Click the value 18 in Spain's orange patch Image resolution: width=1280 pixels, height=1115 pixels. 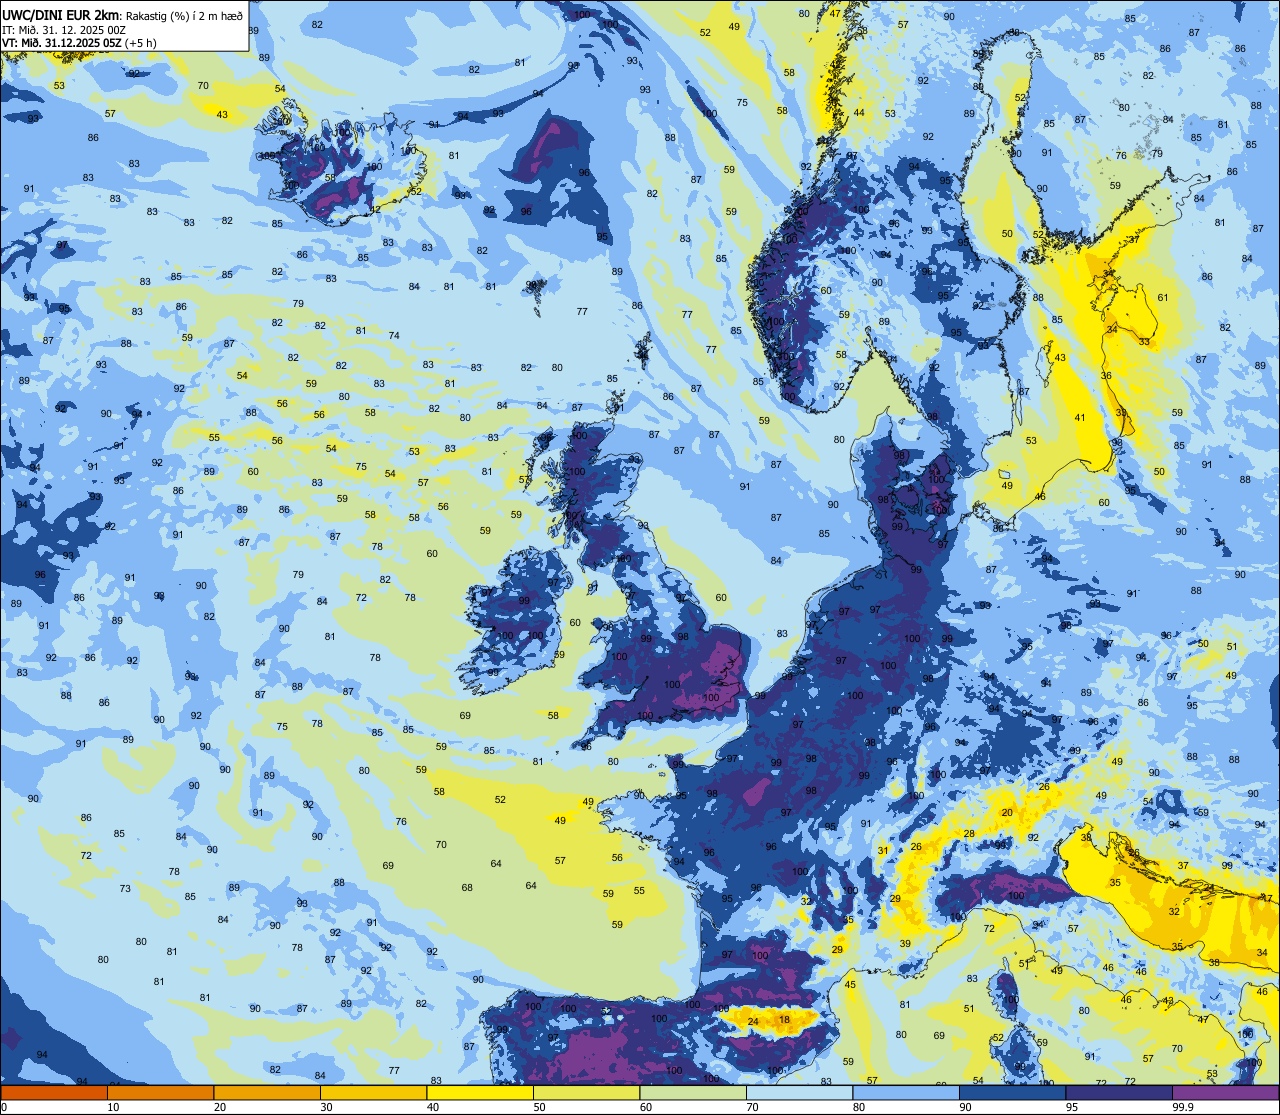point(785,1020)
